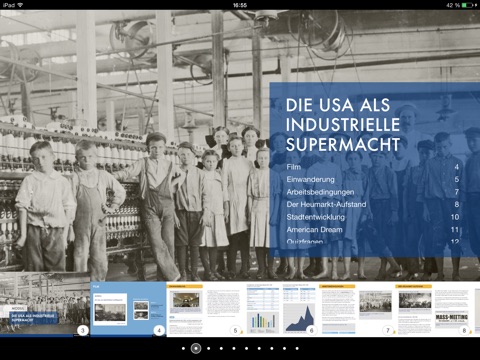The image size is (480, 360).
Task: Open page 5 Einwanderung thumbnail
Action: click(x=205, y=309)
